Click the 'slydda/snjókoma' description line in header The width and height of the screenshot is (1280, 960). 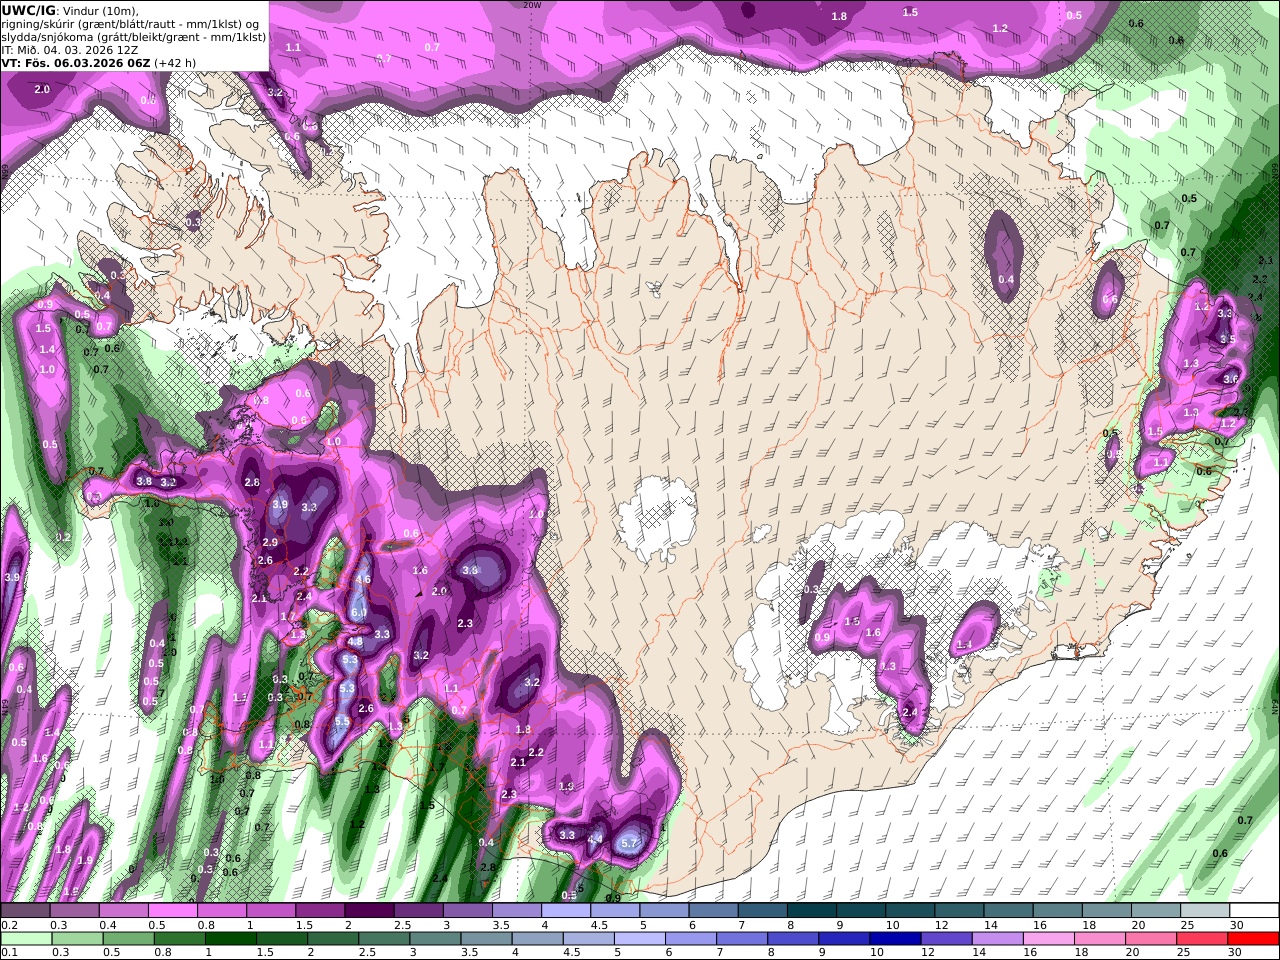(133, 36)
